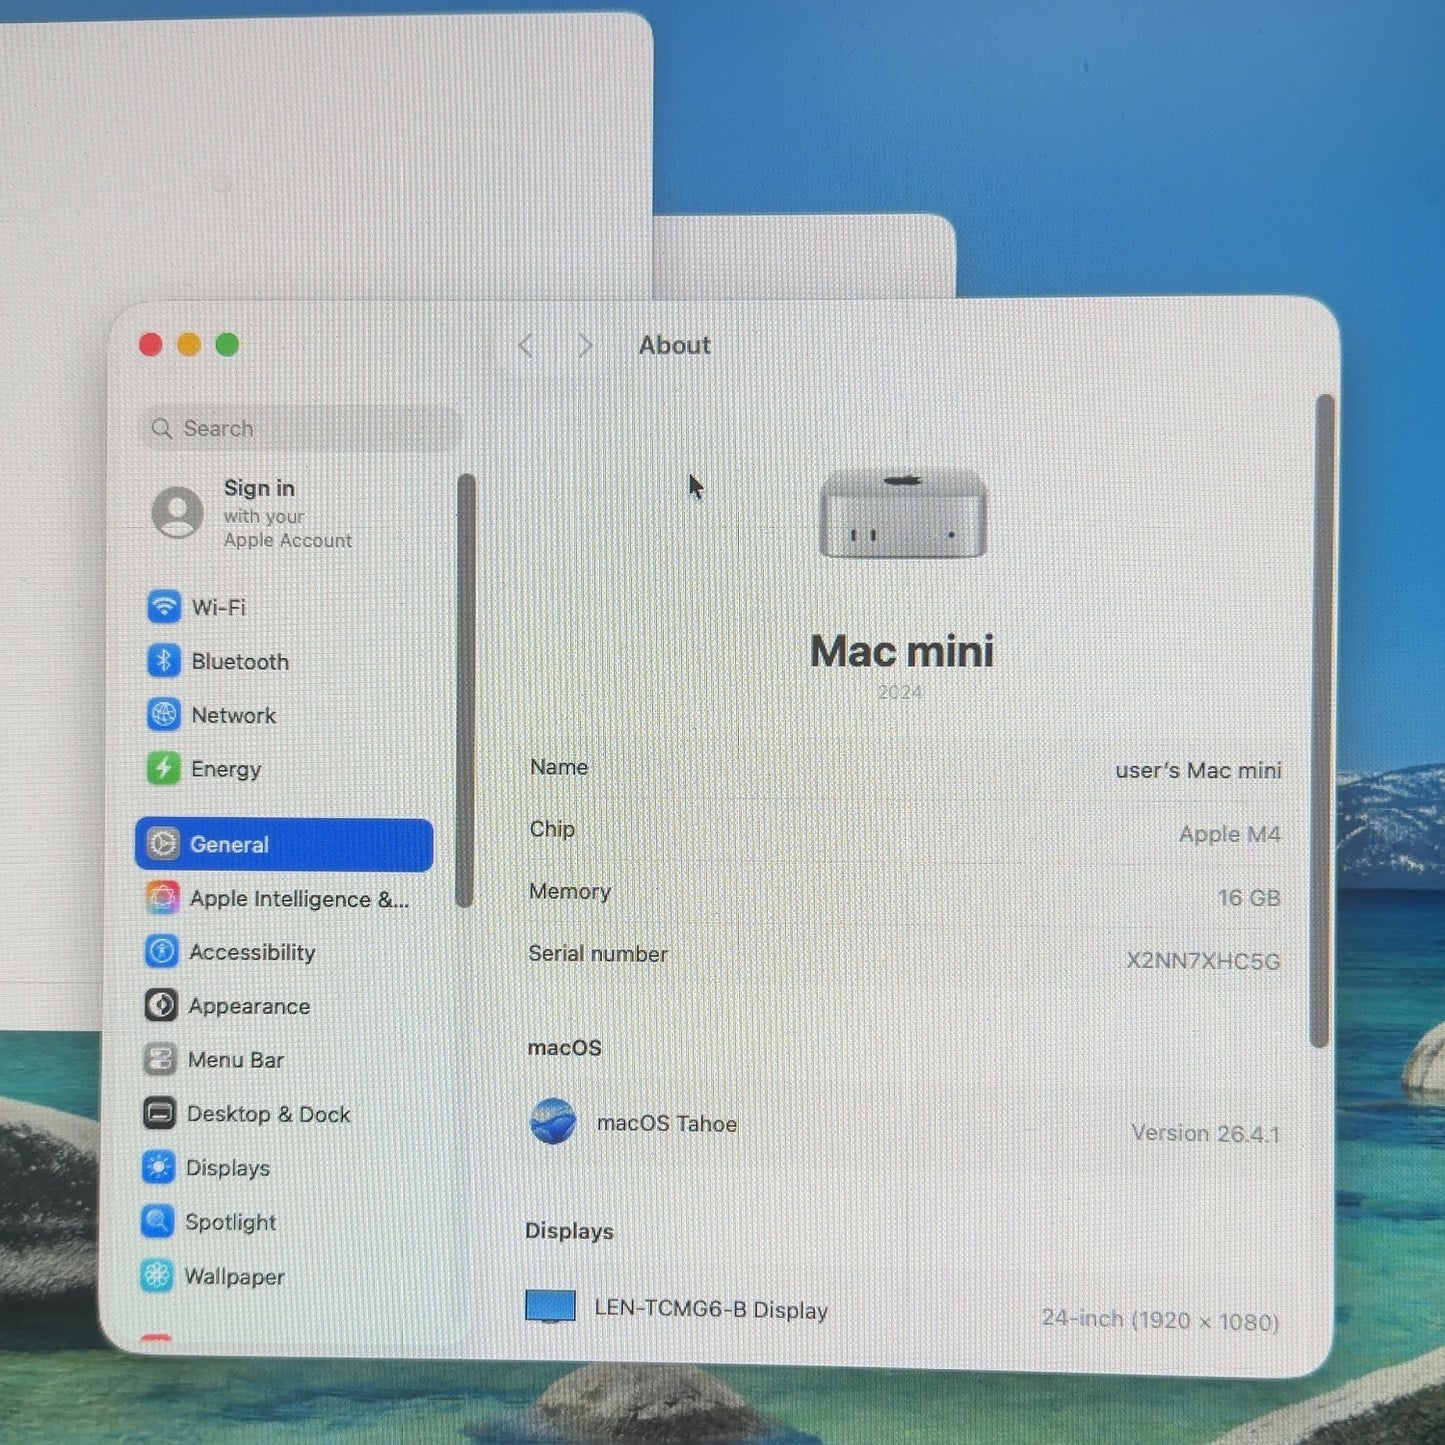Minimize the System Settings window
Screen dimensions: 1445x1445
pyautogui.click(x=189, y=345)
